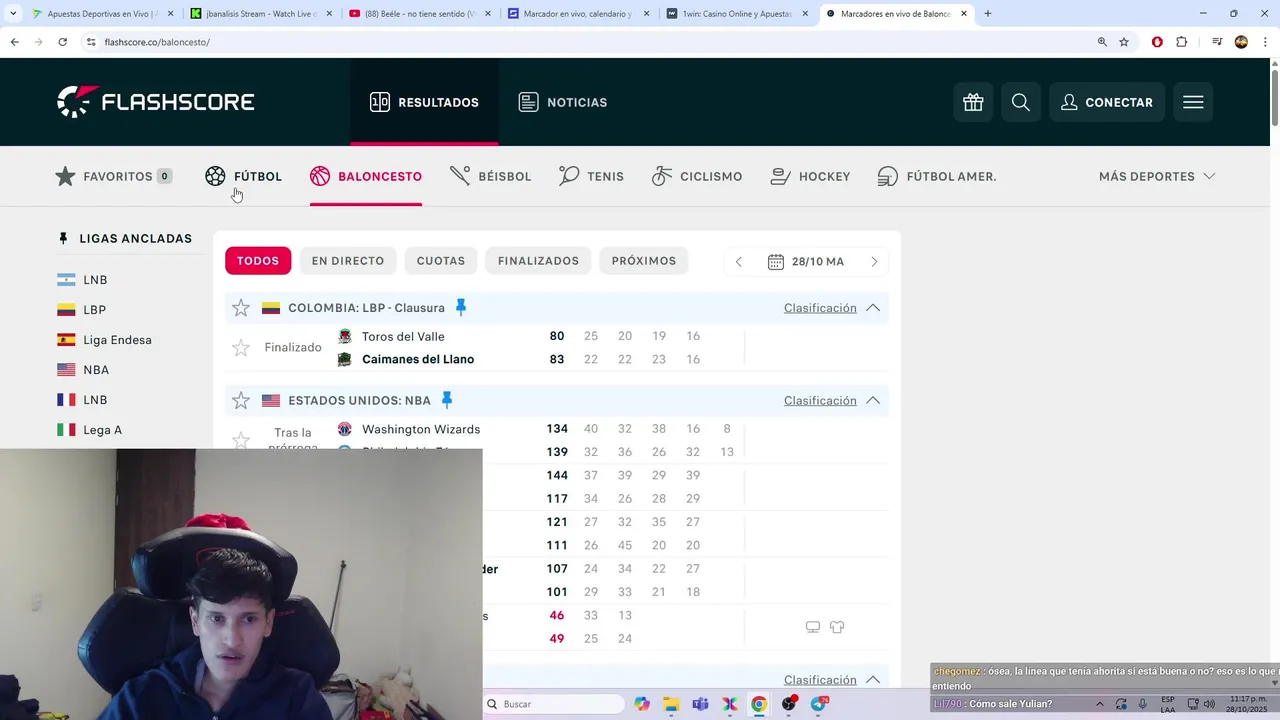This screenshot has height=720, width=1280.
Task: Favorite the Estados Unidos NBA league star
Action: (x=241, y=401)
